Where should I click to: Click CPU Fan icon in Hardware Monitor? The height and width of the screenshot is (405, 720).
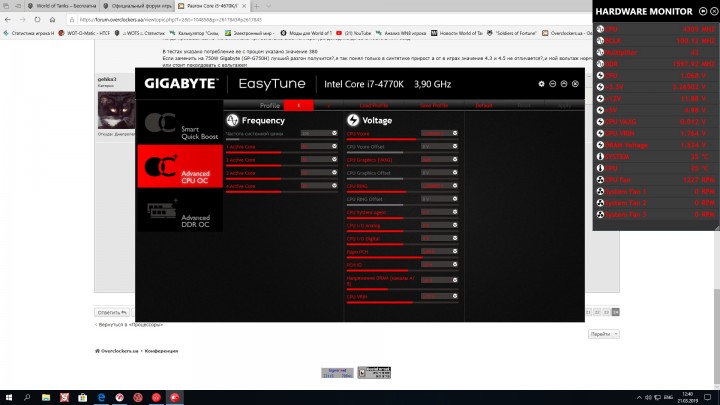pyautogui.click(x=600, y=180)
